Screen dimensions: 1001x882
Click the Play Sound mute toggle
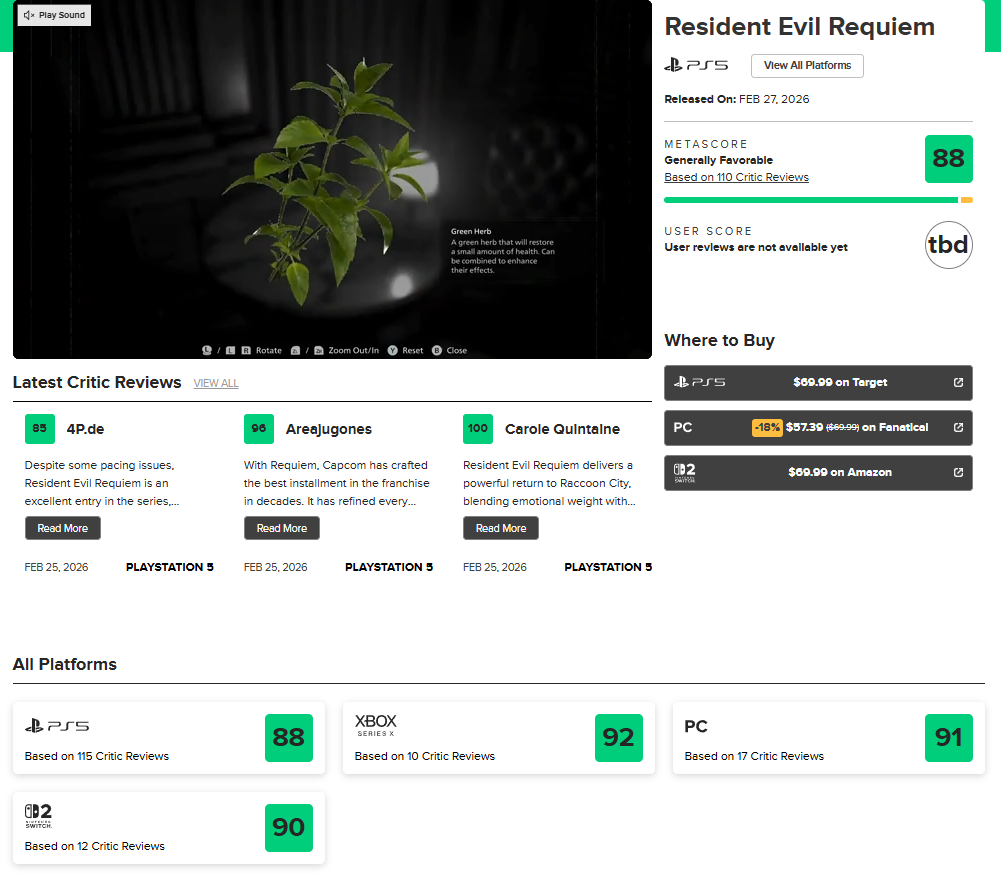(x=54, y=15)
